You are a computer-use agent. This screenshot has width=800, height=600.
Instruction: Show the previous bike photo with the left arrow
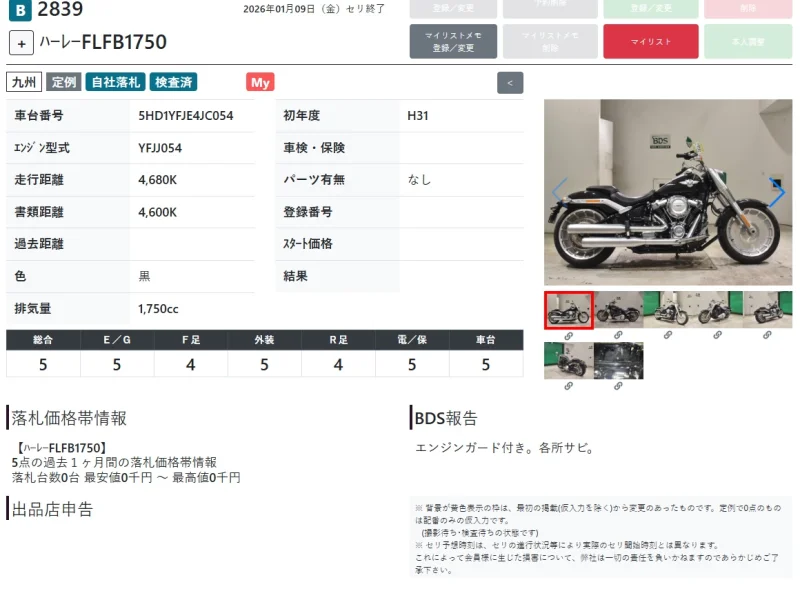pos(560,192)
